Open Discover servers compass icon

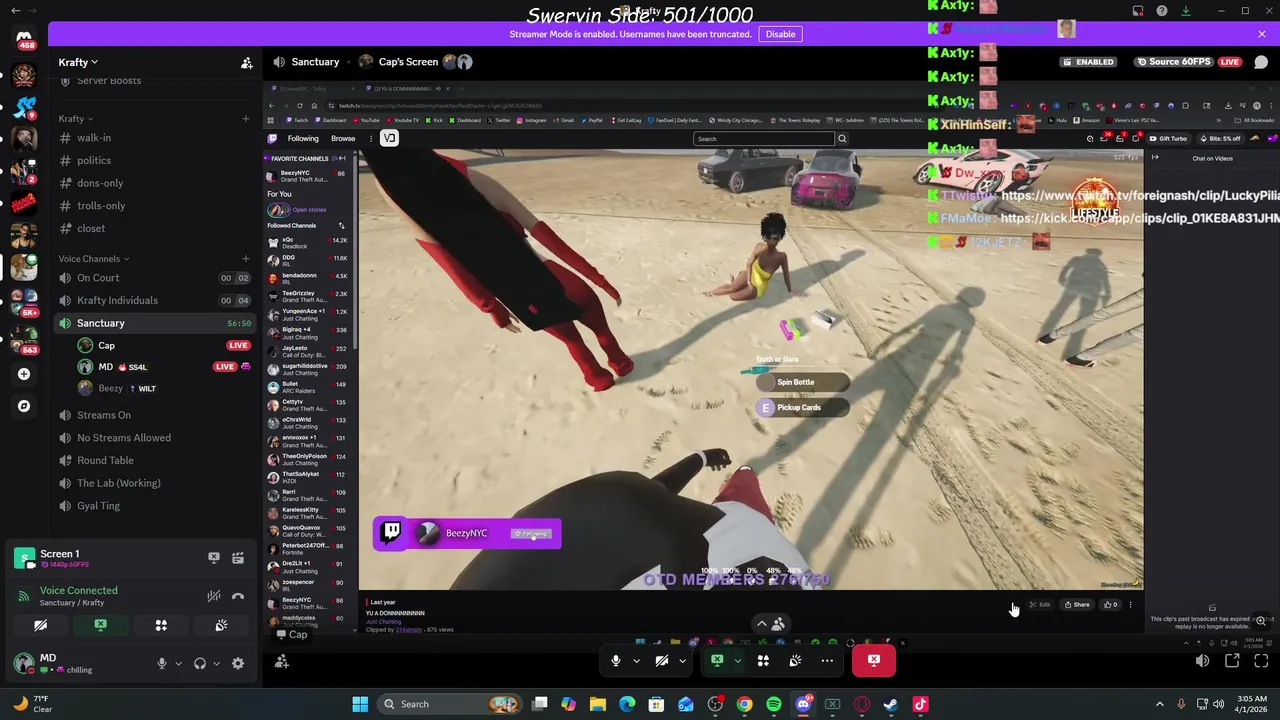(24, 406)
